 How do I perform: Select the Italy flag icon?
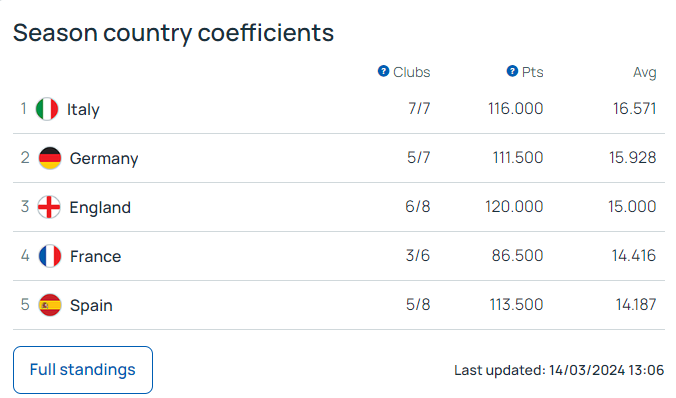(x=47, y=109)
